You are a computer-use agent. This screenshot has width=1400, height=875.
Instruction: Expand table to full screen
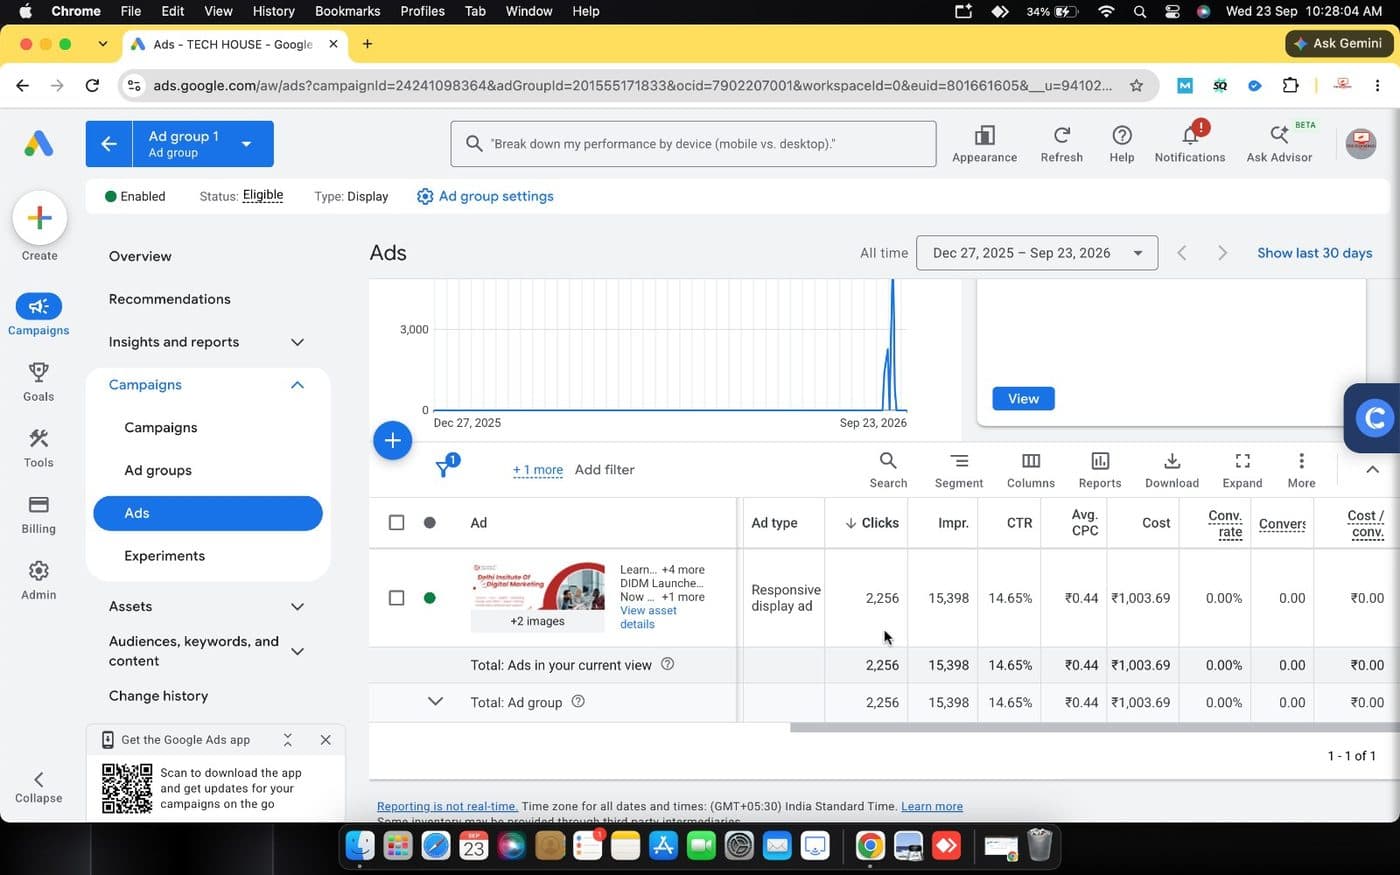[1242, 470]
